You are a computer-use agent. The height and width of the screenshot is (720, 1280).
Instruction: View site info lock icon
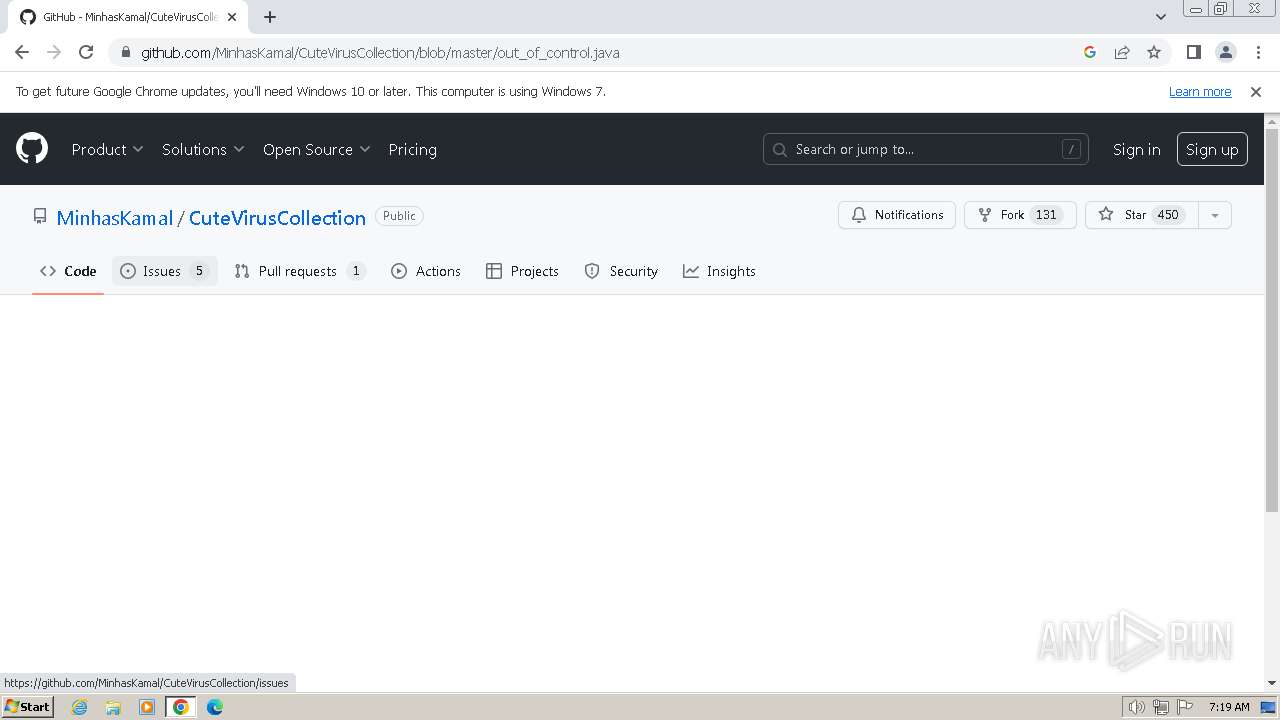click(125, 52)
